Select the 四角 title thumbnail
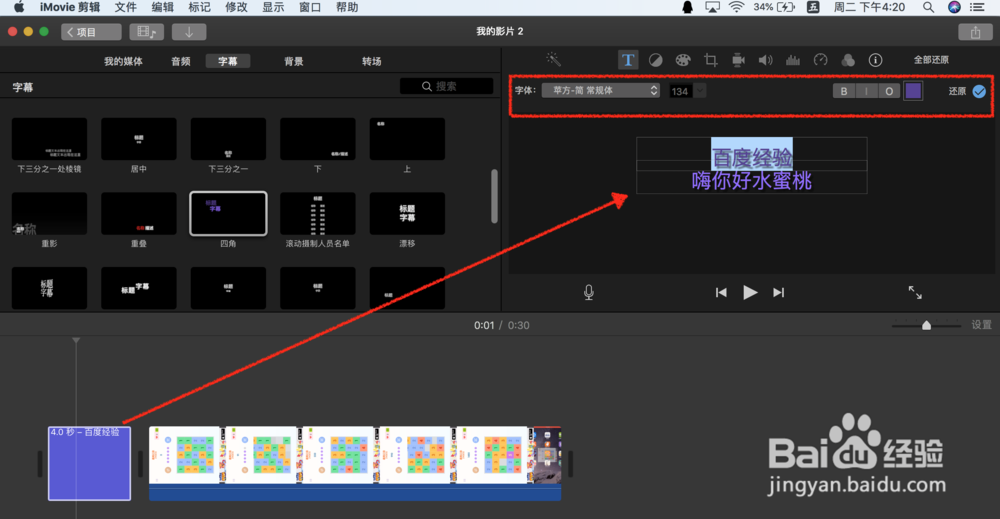The image size is (1000, 519). [x=228, y=214]
